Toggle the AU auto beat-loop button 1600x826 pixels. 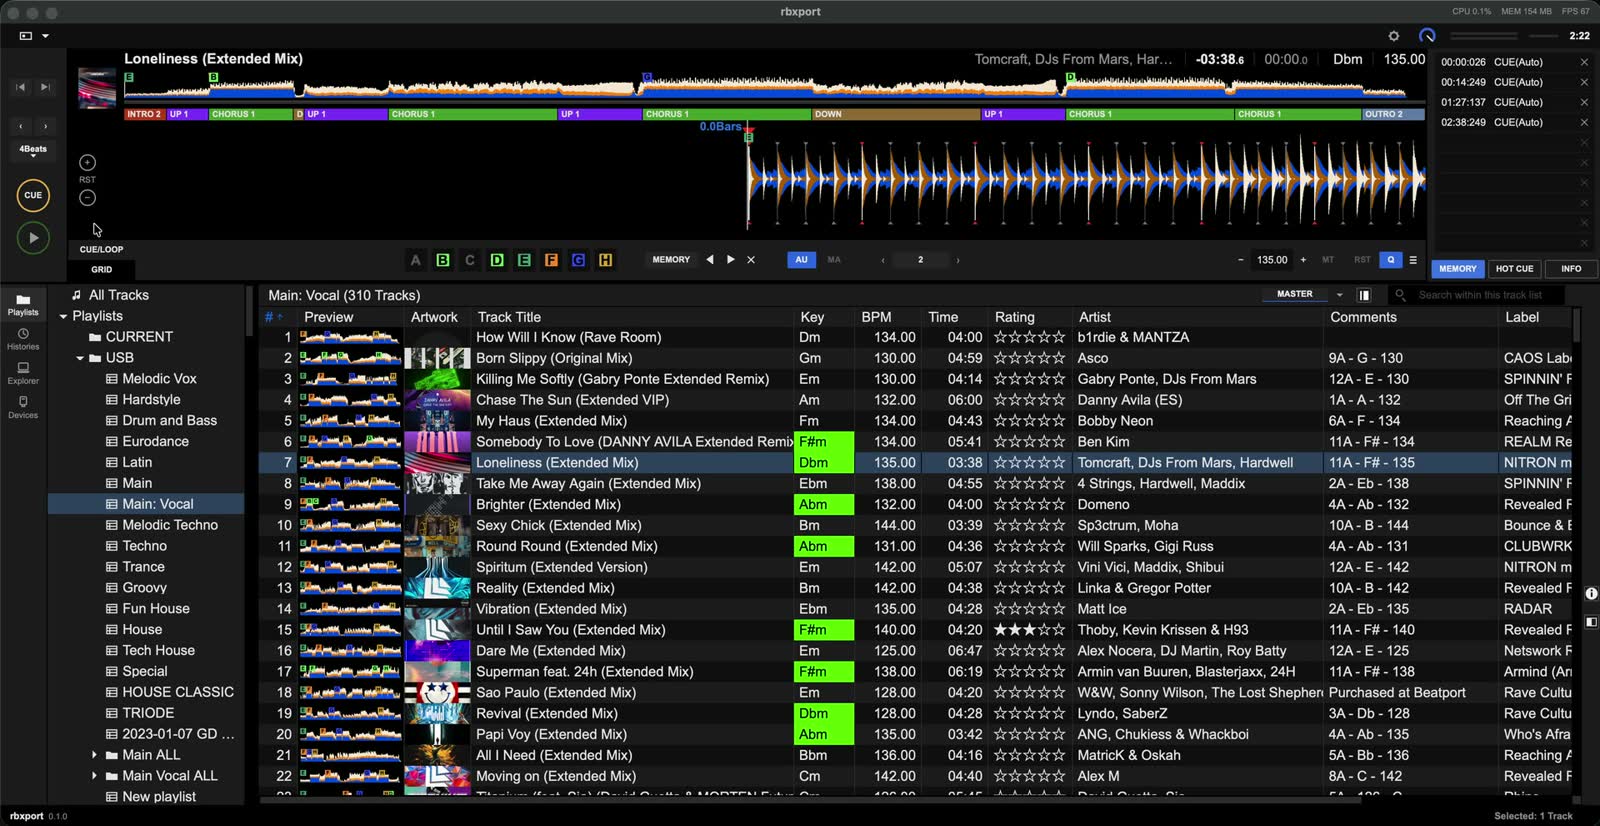pyautogui.click(x=801, y=260)
